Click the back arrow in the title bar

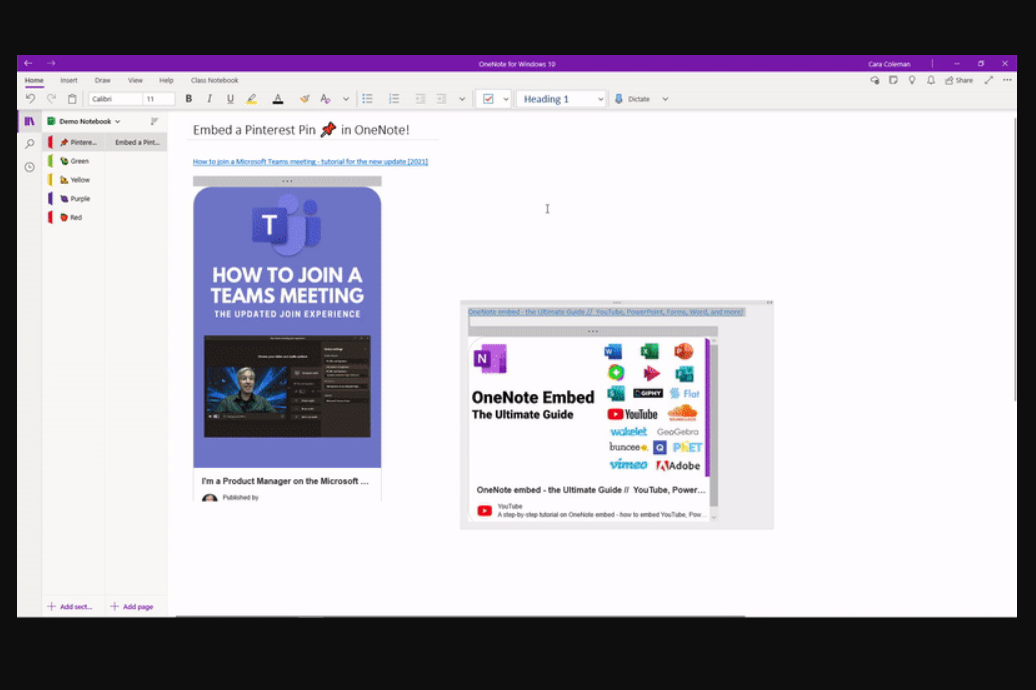28,63
